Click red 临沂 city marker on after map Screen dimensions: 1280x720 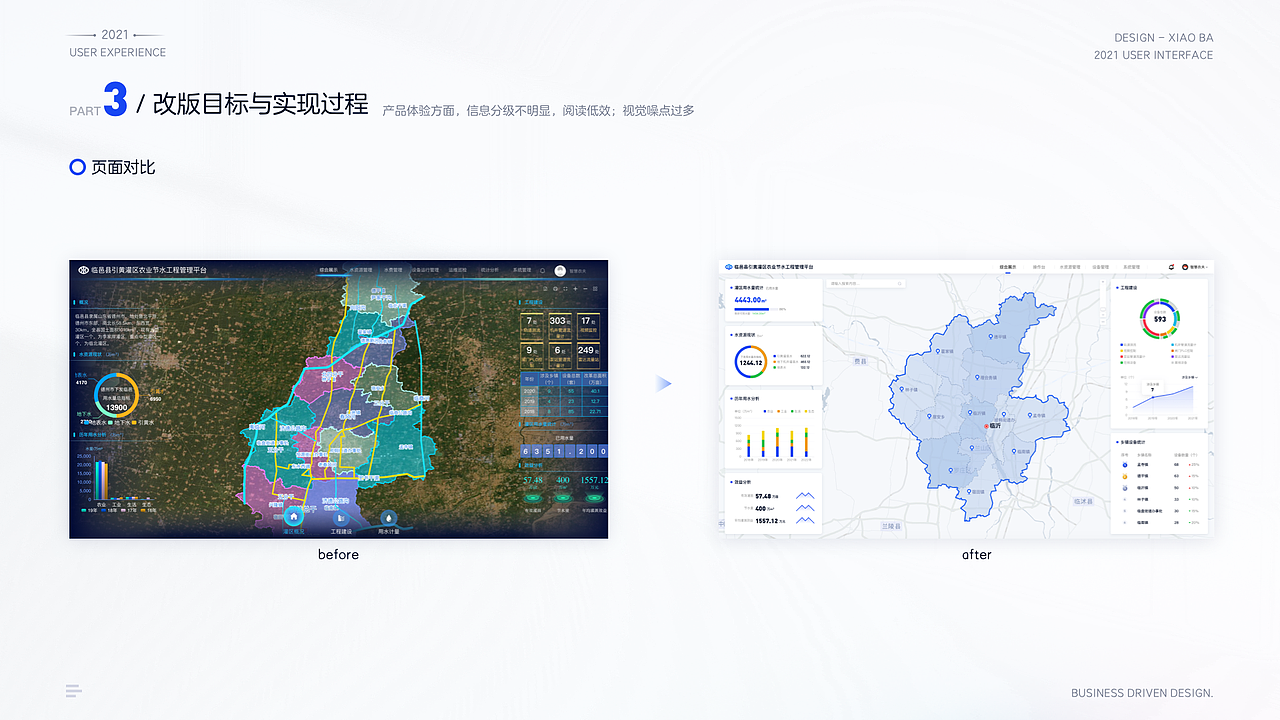[x=986, y=426]
